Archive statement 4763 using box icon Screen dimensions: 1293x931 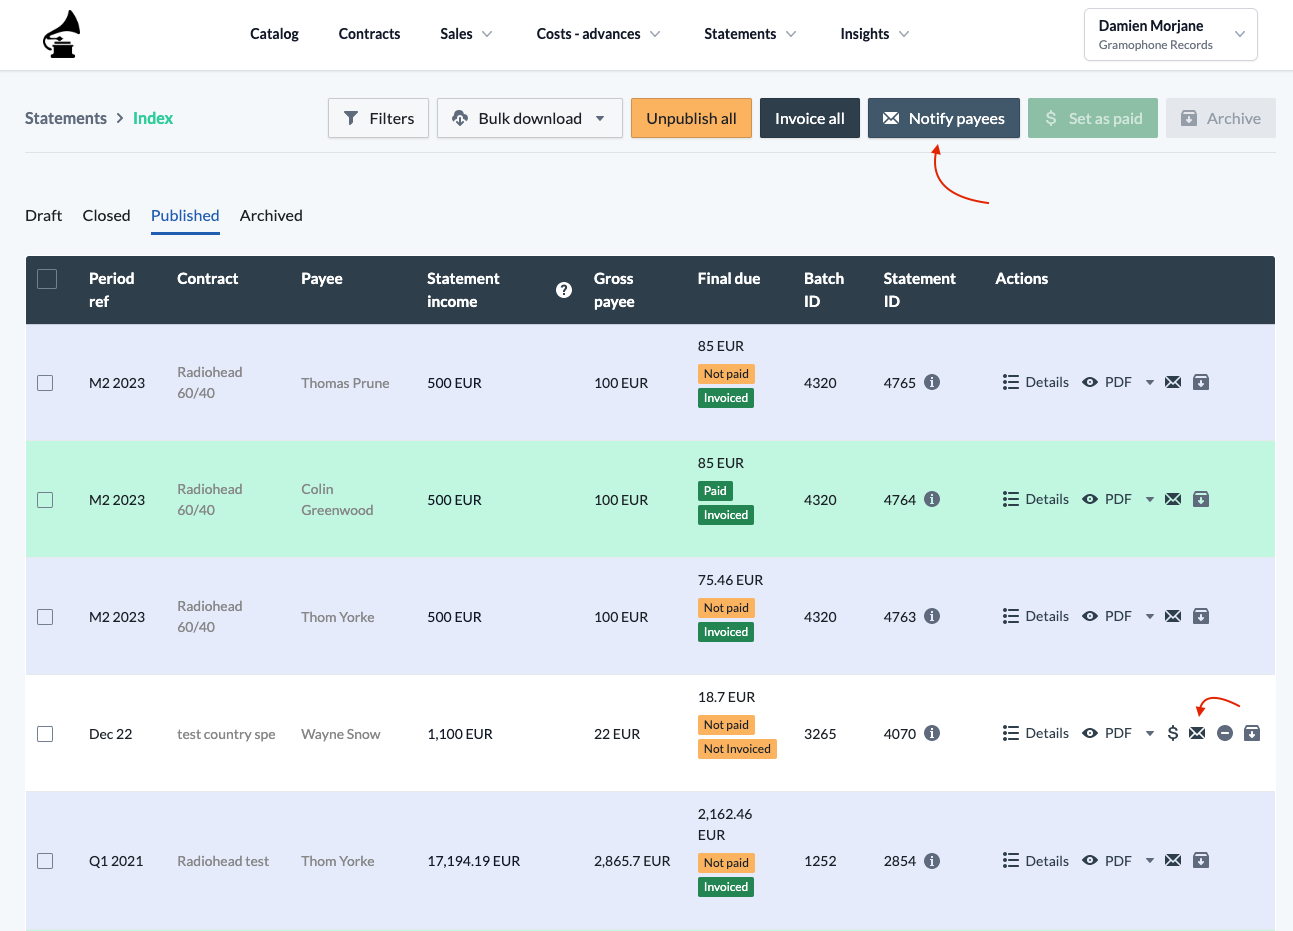tap(1201, 616)
